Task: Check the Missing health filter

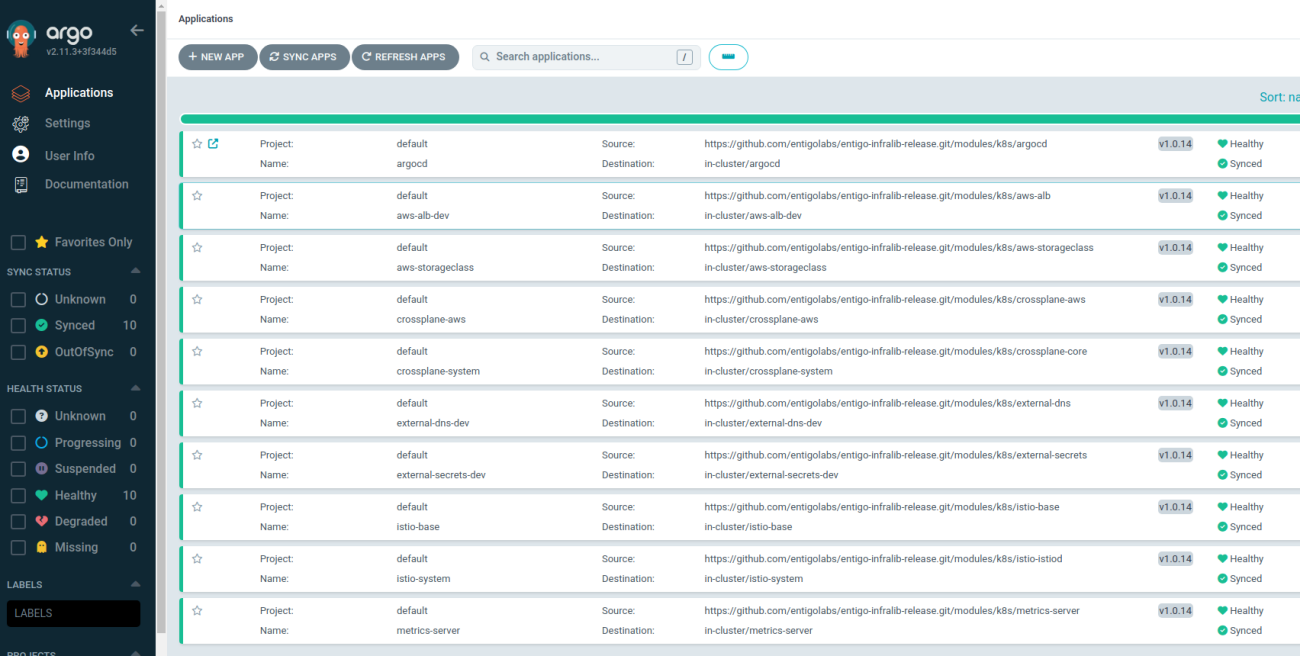Action: (x=18, y=547)
